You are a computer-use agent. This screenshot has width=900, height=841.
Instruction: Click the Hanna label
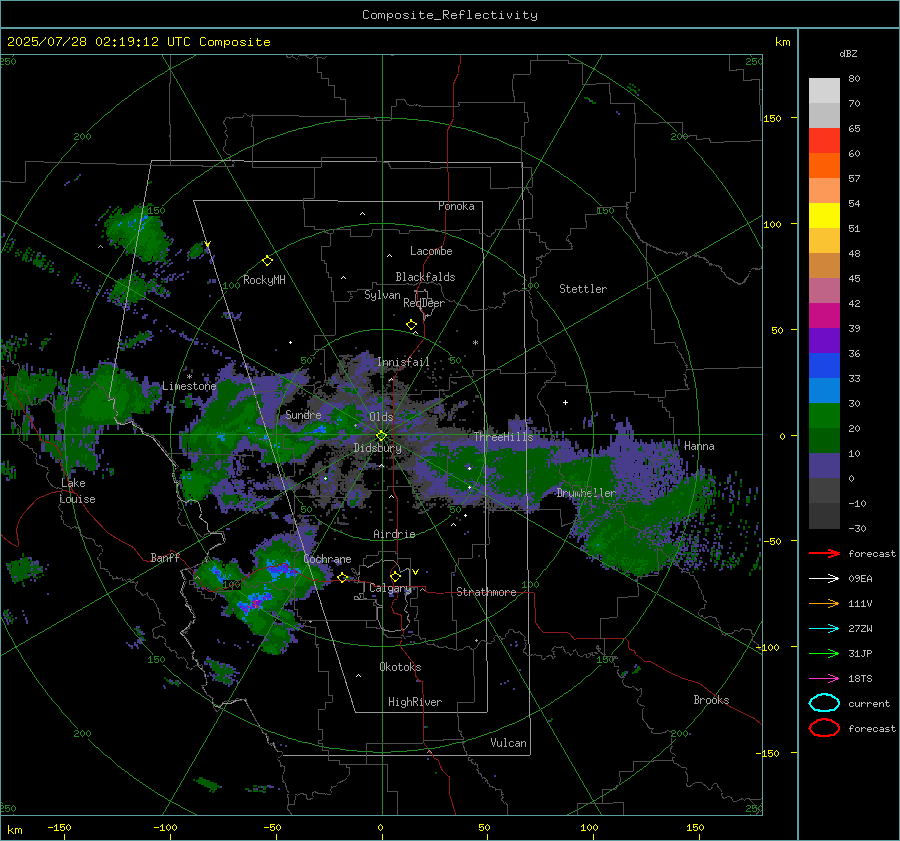tap(699, 446)
